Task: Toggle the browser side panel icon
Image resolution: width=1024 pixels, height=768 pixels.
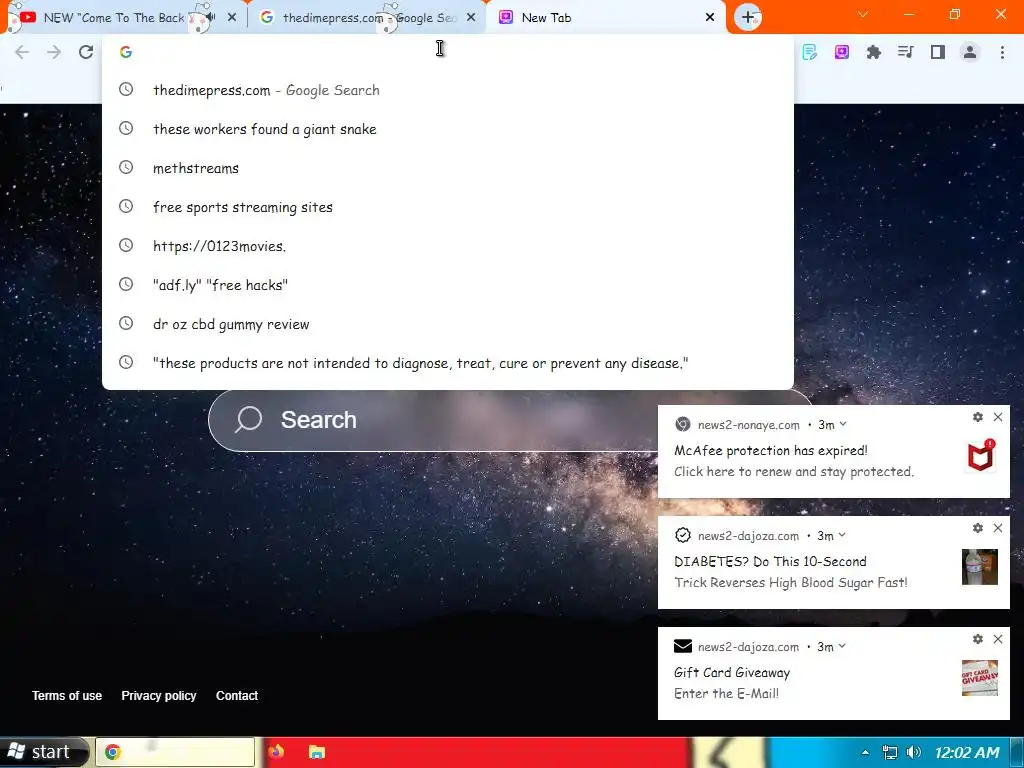Action: [938, 52]
